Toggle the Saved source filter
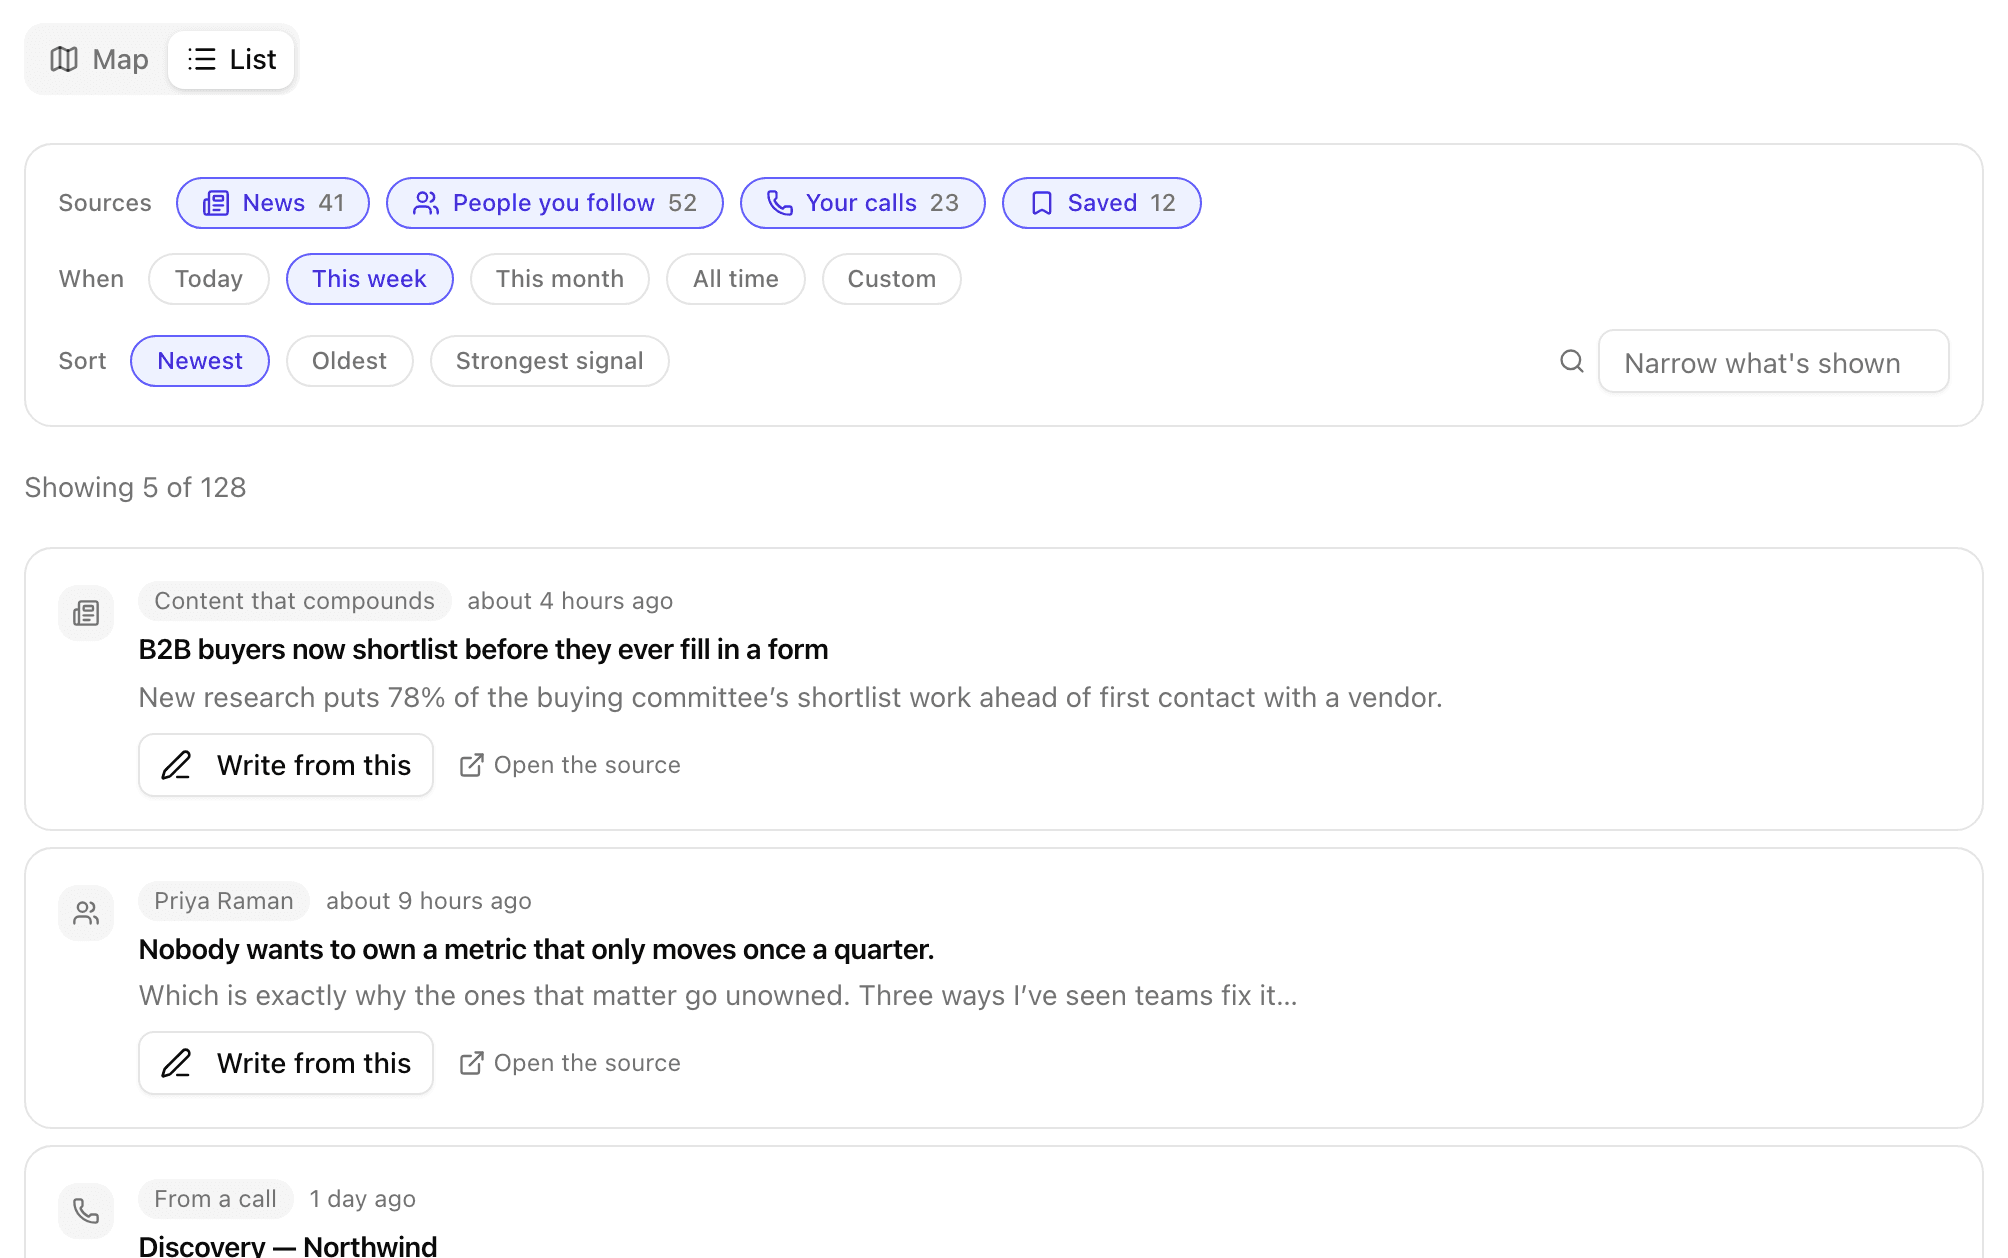 coord(1102,203)
